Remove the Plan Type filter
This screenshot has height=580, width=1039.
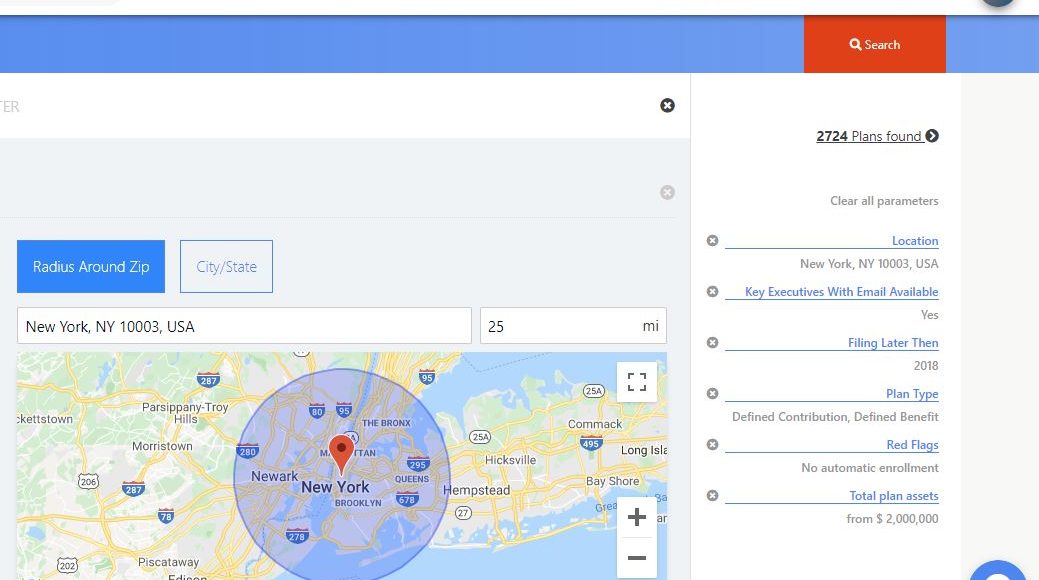(x=712, y=394)
